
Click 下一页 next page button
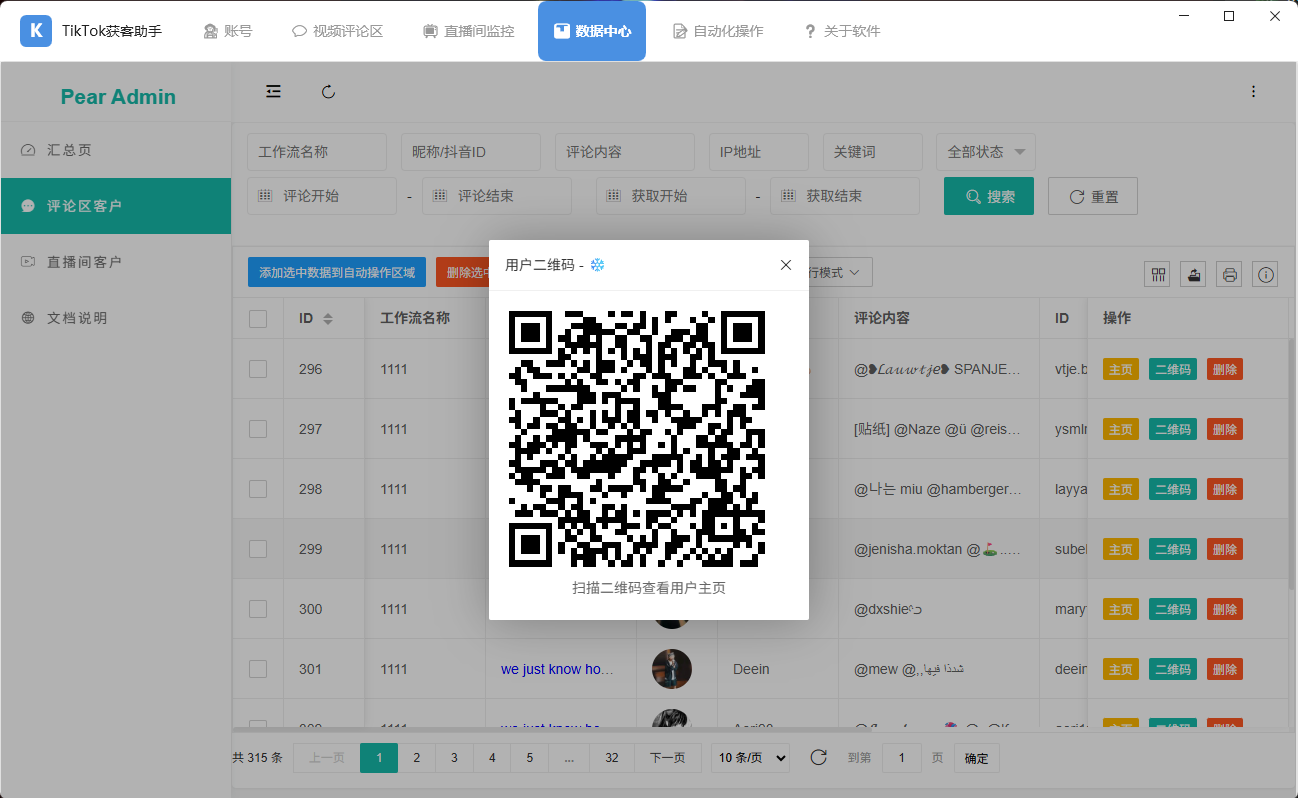[x=668, y=758]
